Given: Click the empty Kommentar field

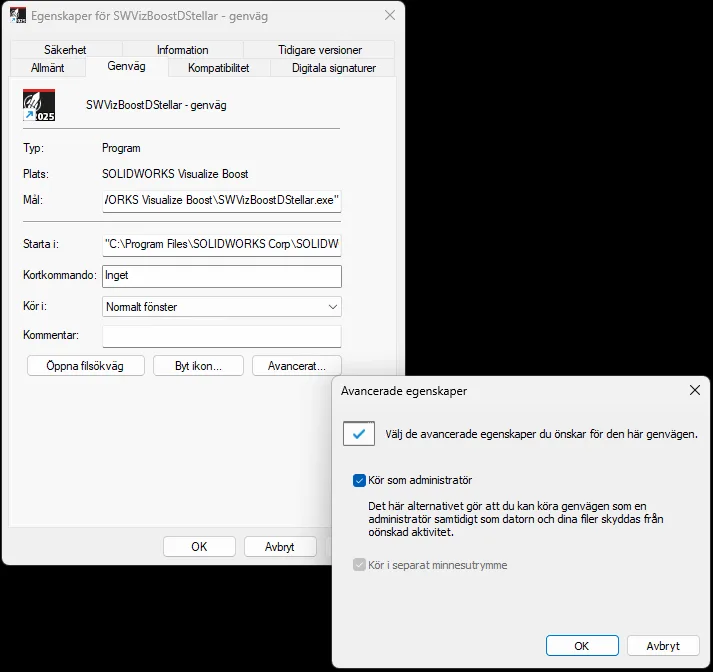Looking at the screenshot, I should pyautogui.click(x=222, y=336).
